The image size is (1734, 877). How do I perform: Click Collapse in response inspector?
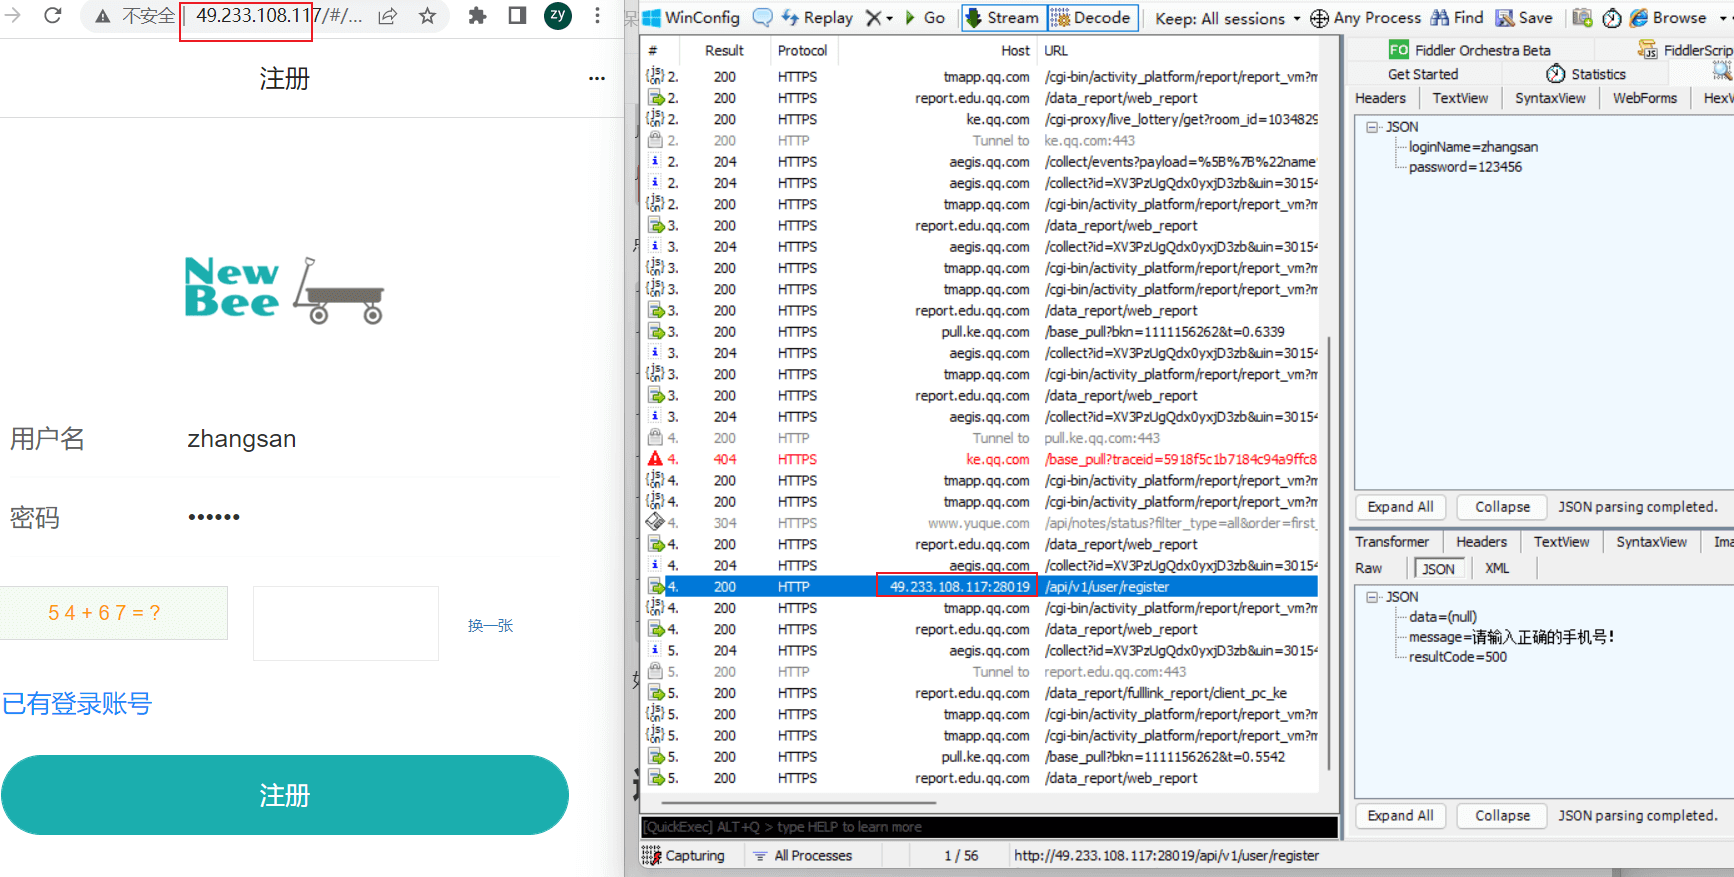click(x=1502, y=816)
